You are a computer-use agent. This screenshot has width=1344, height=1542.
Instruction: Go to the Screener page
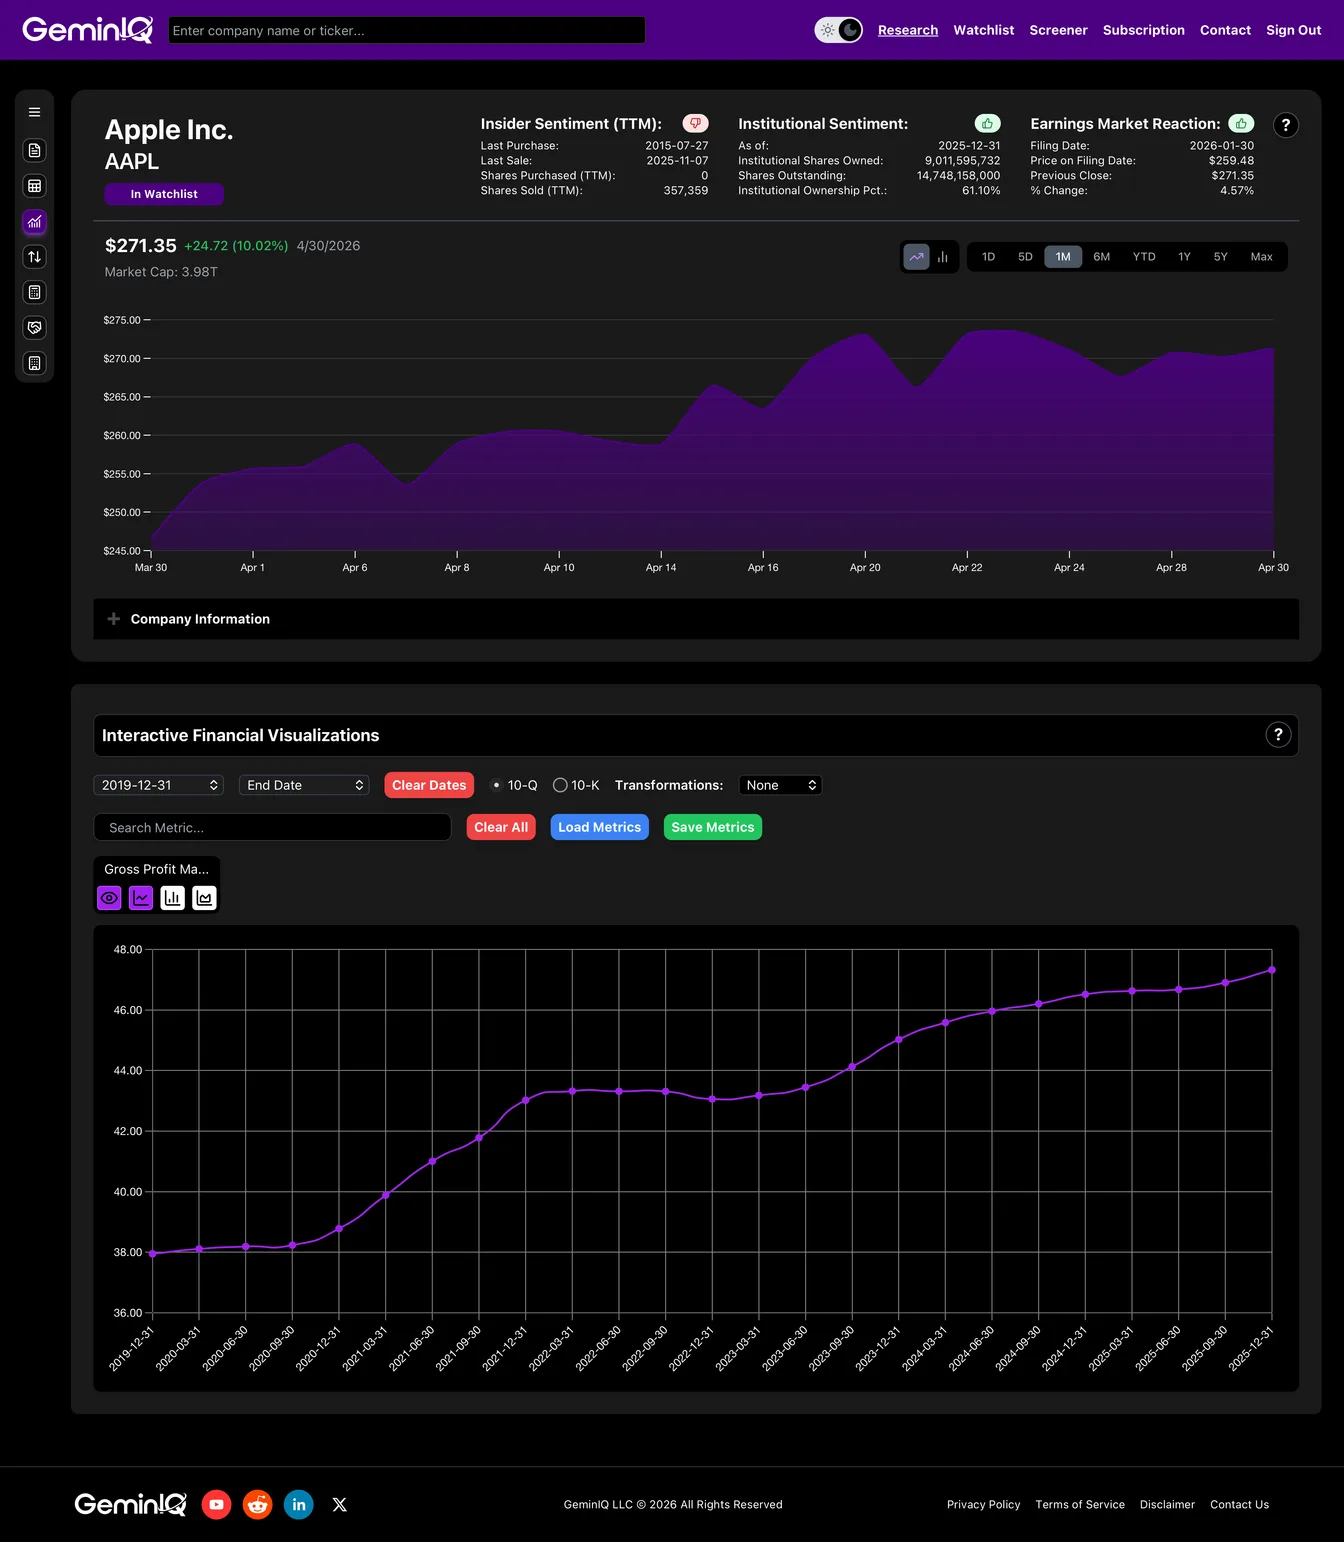click(x=1058, y=30)
